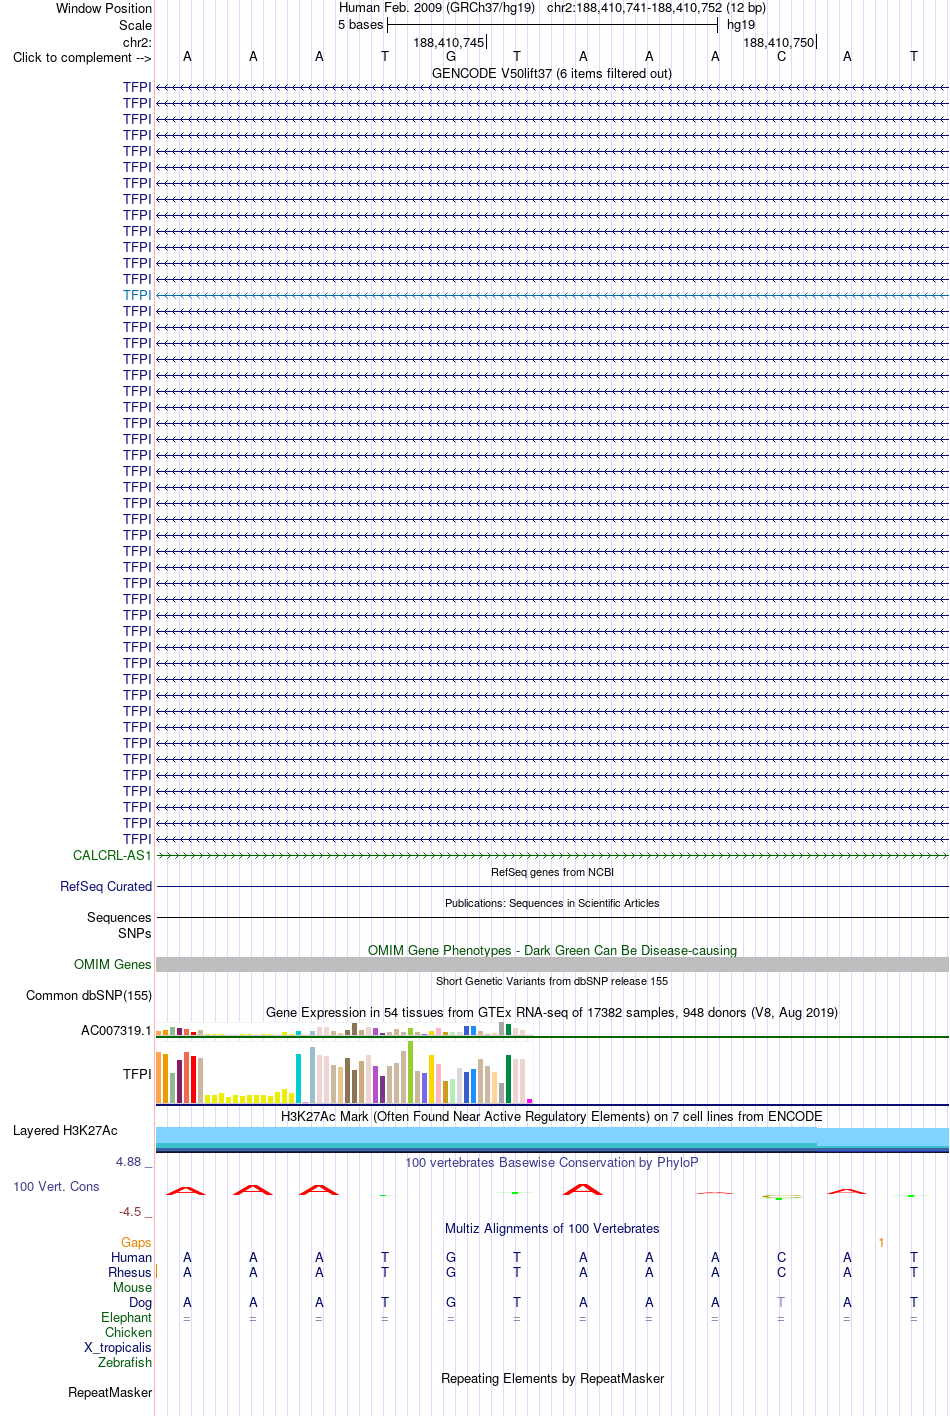Click the TFPI GTEx expression bar chart

point(345,1074)
